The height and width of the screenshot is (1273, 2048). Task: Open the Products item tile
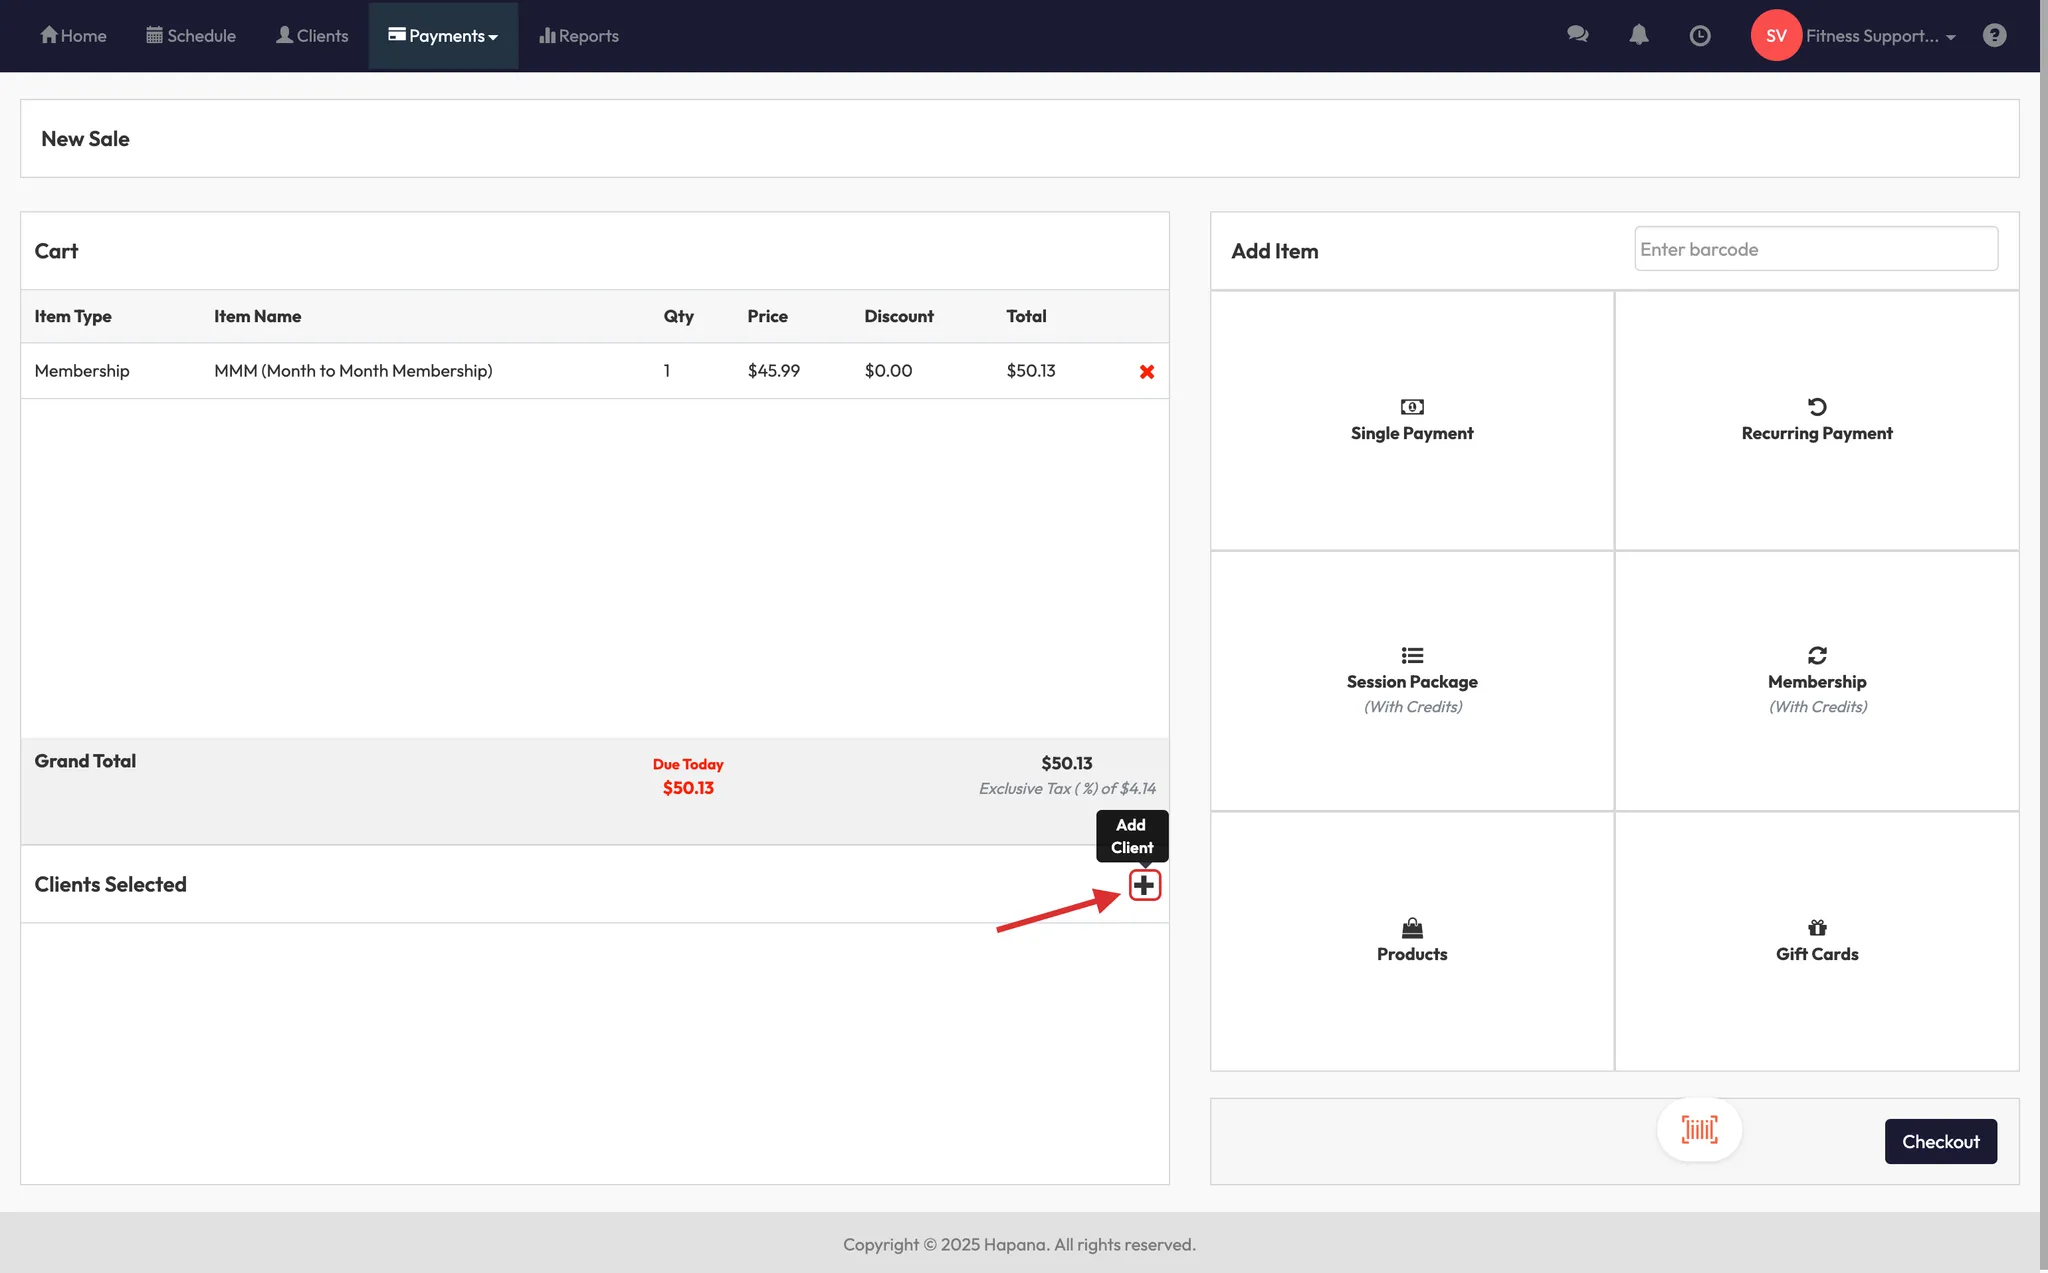point(1411,940)
